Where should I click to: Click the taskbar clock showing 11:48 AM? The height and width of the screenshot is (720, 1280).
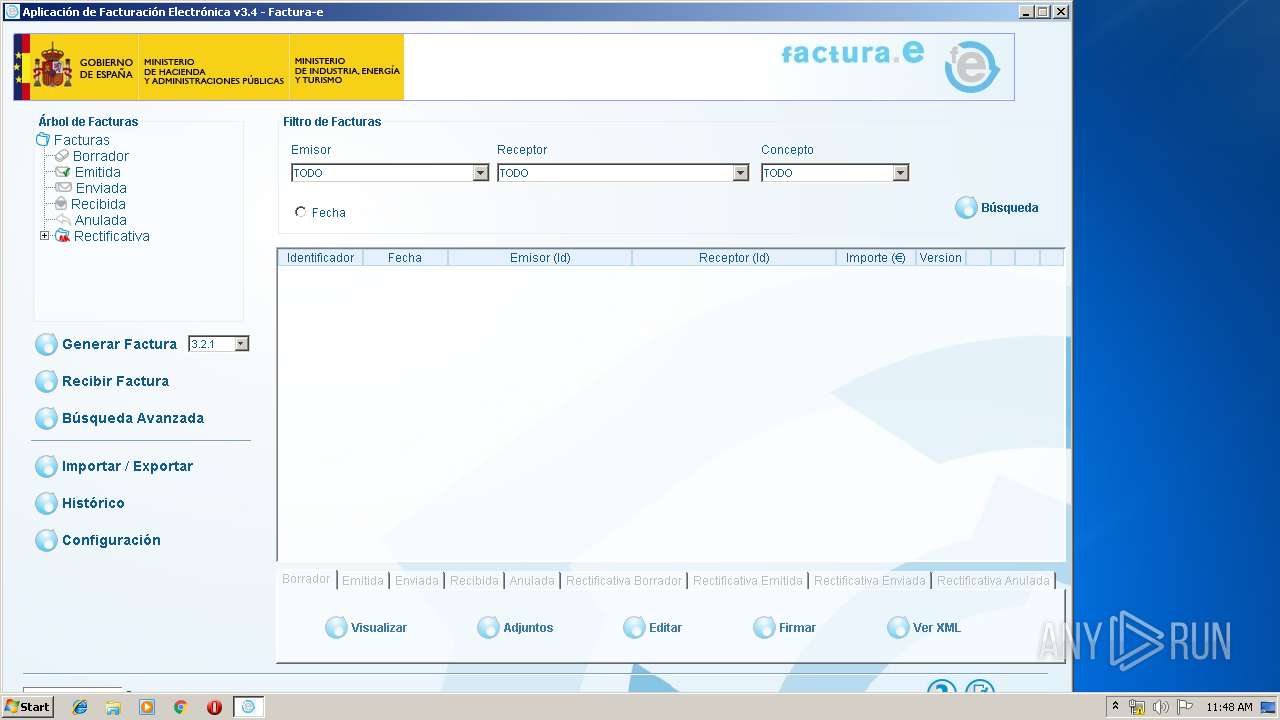tap(1229, 707)
